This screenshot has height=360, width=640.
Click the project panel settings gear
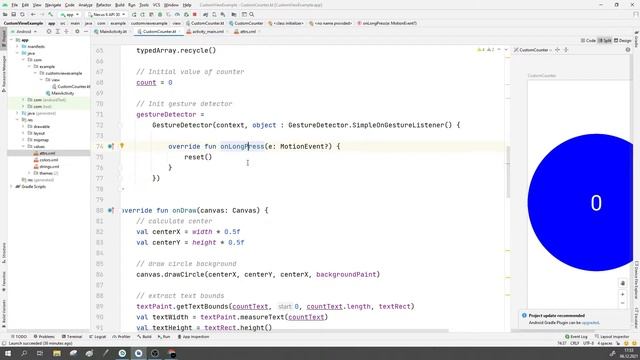click(77, 31)
